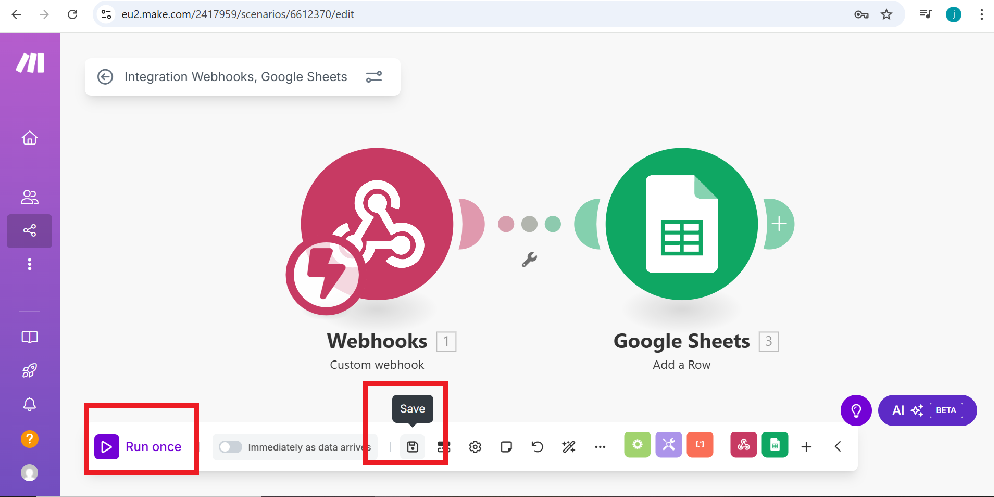Click the Google Sheets module label text
994x497 pixels.
[x=681, y=341]
